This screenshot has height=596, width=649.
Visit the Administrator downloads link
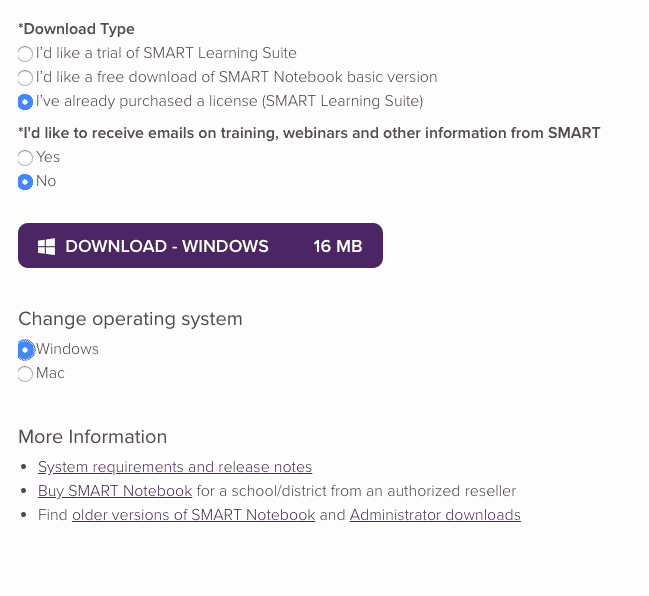tap(435, 515)
